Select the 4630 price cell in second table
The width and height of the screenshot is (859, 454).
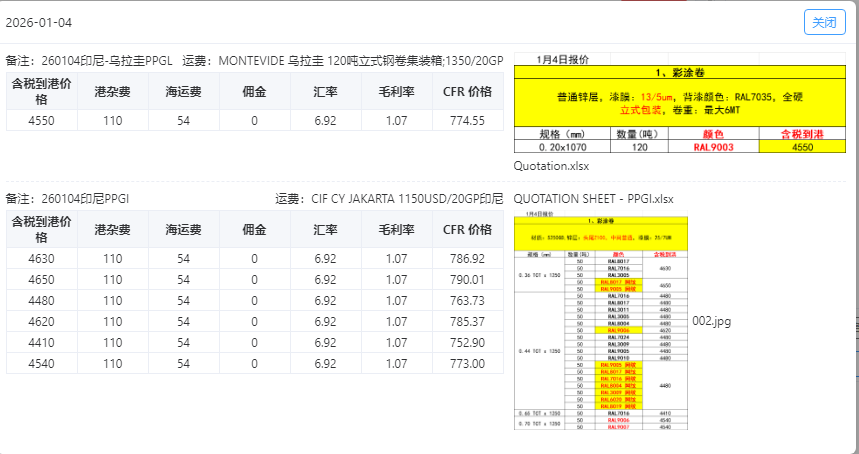(x=41, y=258)
